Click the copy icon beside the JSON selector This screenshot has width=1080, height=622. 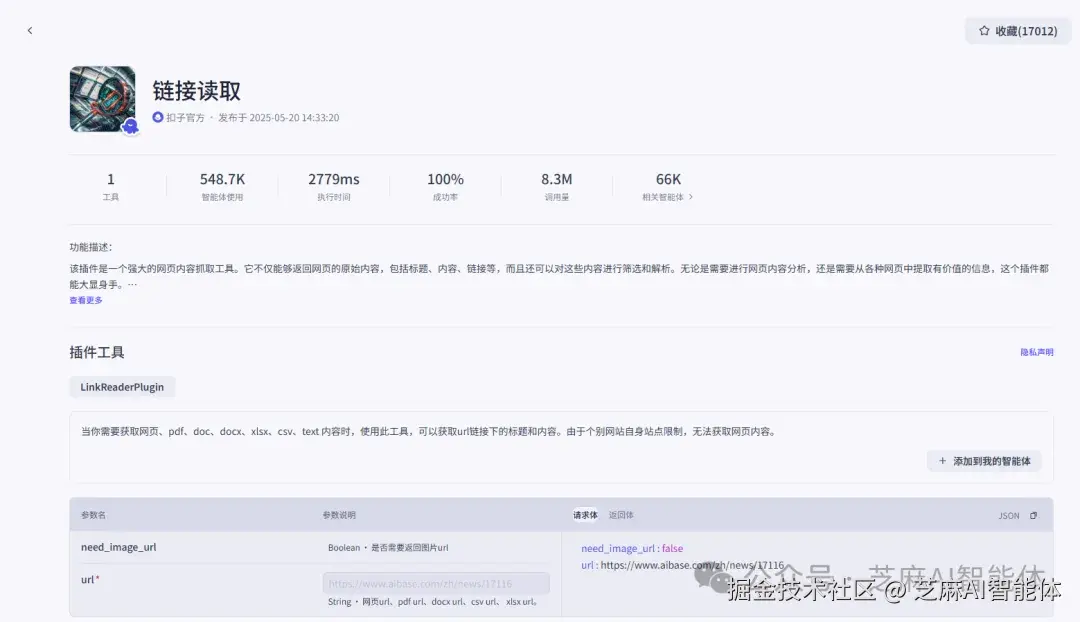(1033, 515)
